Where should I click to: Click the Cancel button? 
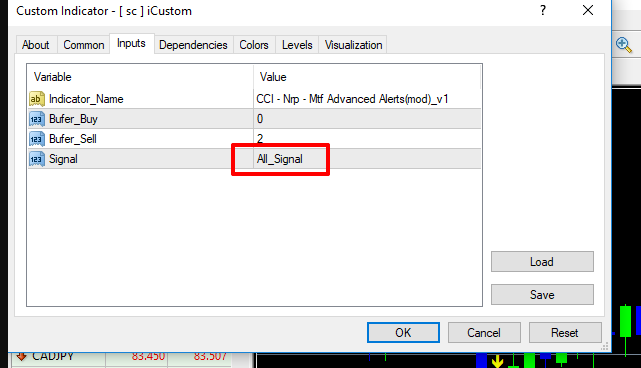tap(484, 333)
